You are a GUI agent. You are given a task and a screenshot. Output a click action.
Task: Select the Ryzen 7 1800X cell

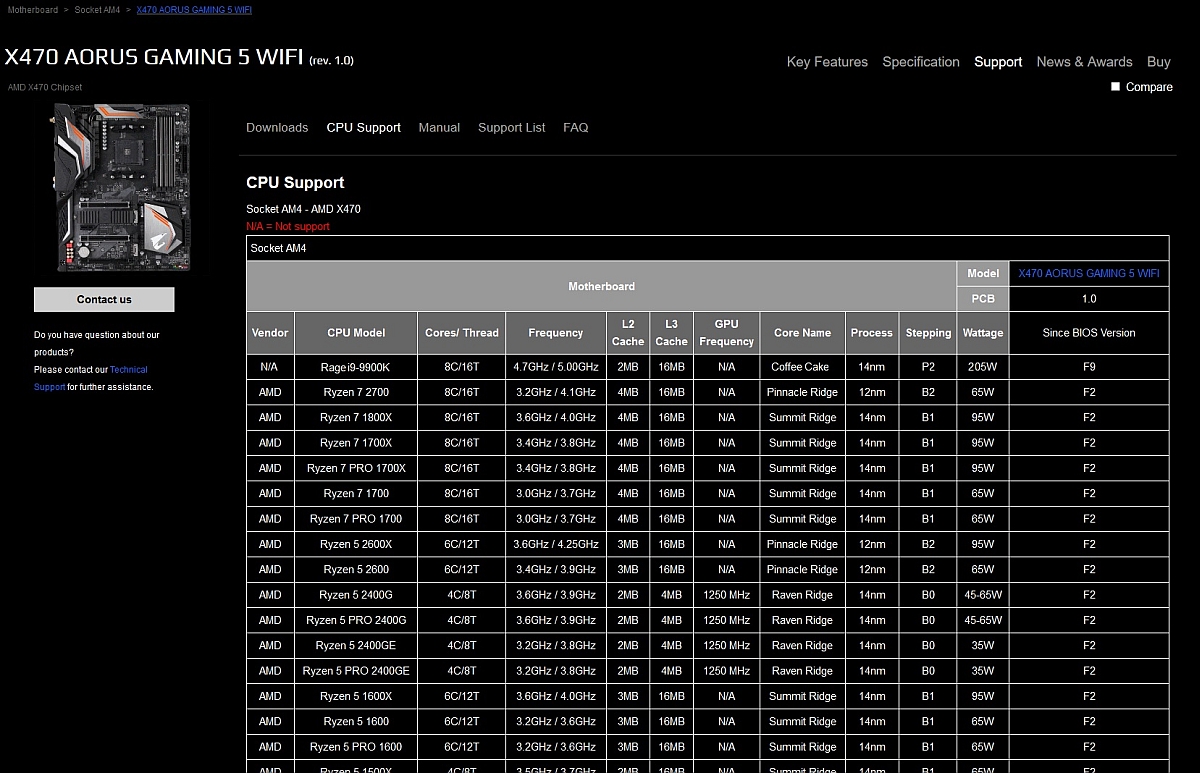pyautogui.click(x=356, y=418)
